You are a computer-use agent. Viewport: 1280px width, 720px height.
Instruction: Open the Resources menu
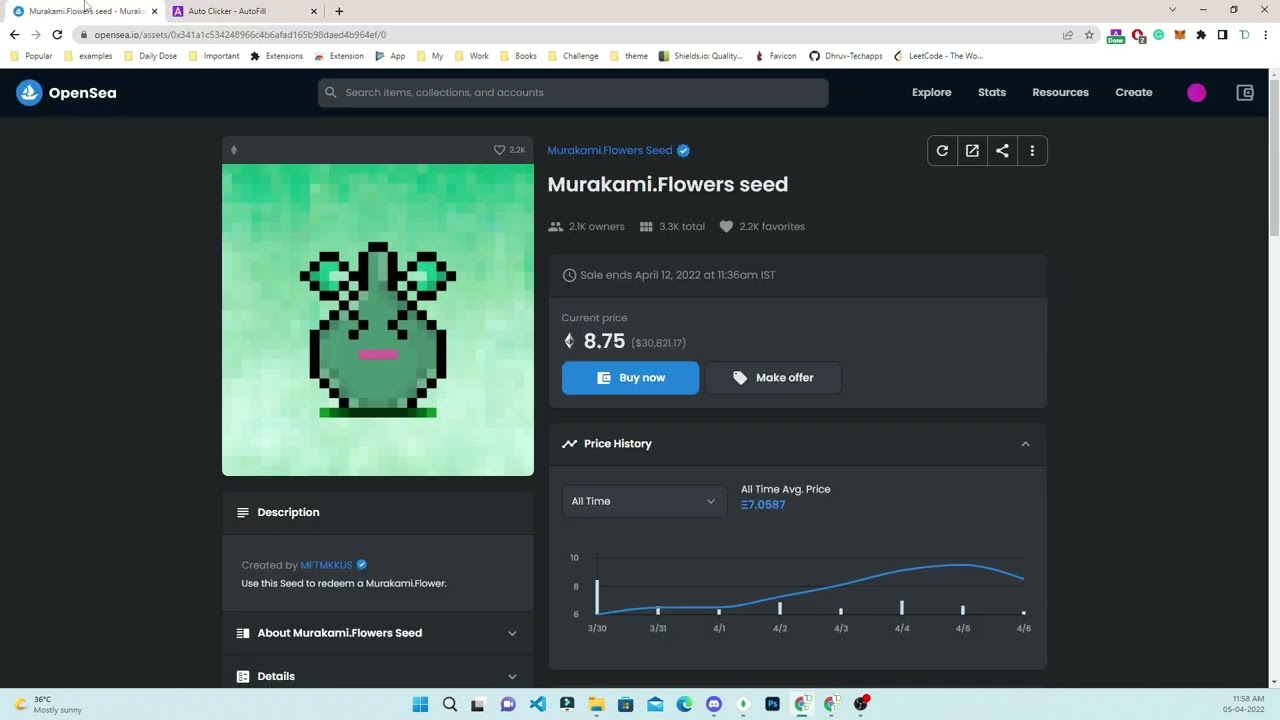[x=1060, y=93]
